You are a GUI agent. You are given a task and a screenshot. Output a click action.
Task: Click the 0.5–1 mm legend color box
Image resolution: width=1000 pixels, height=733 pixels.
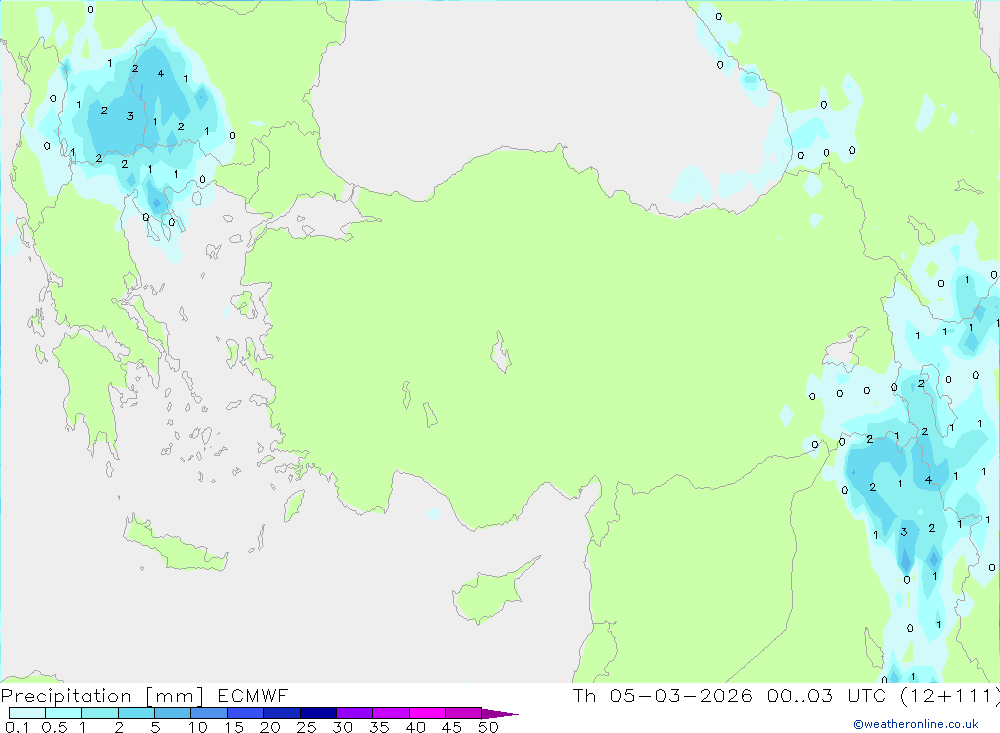pyautogui.click(x=63, y=713)
